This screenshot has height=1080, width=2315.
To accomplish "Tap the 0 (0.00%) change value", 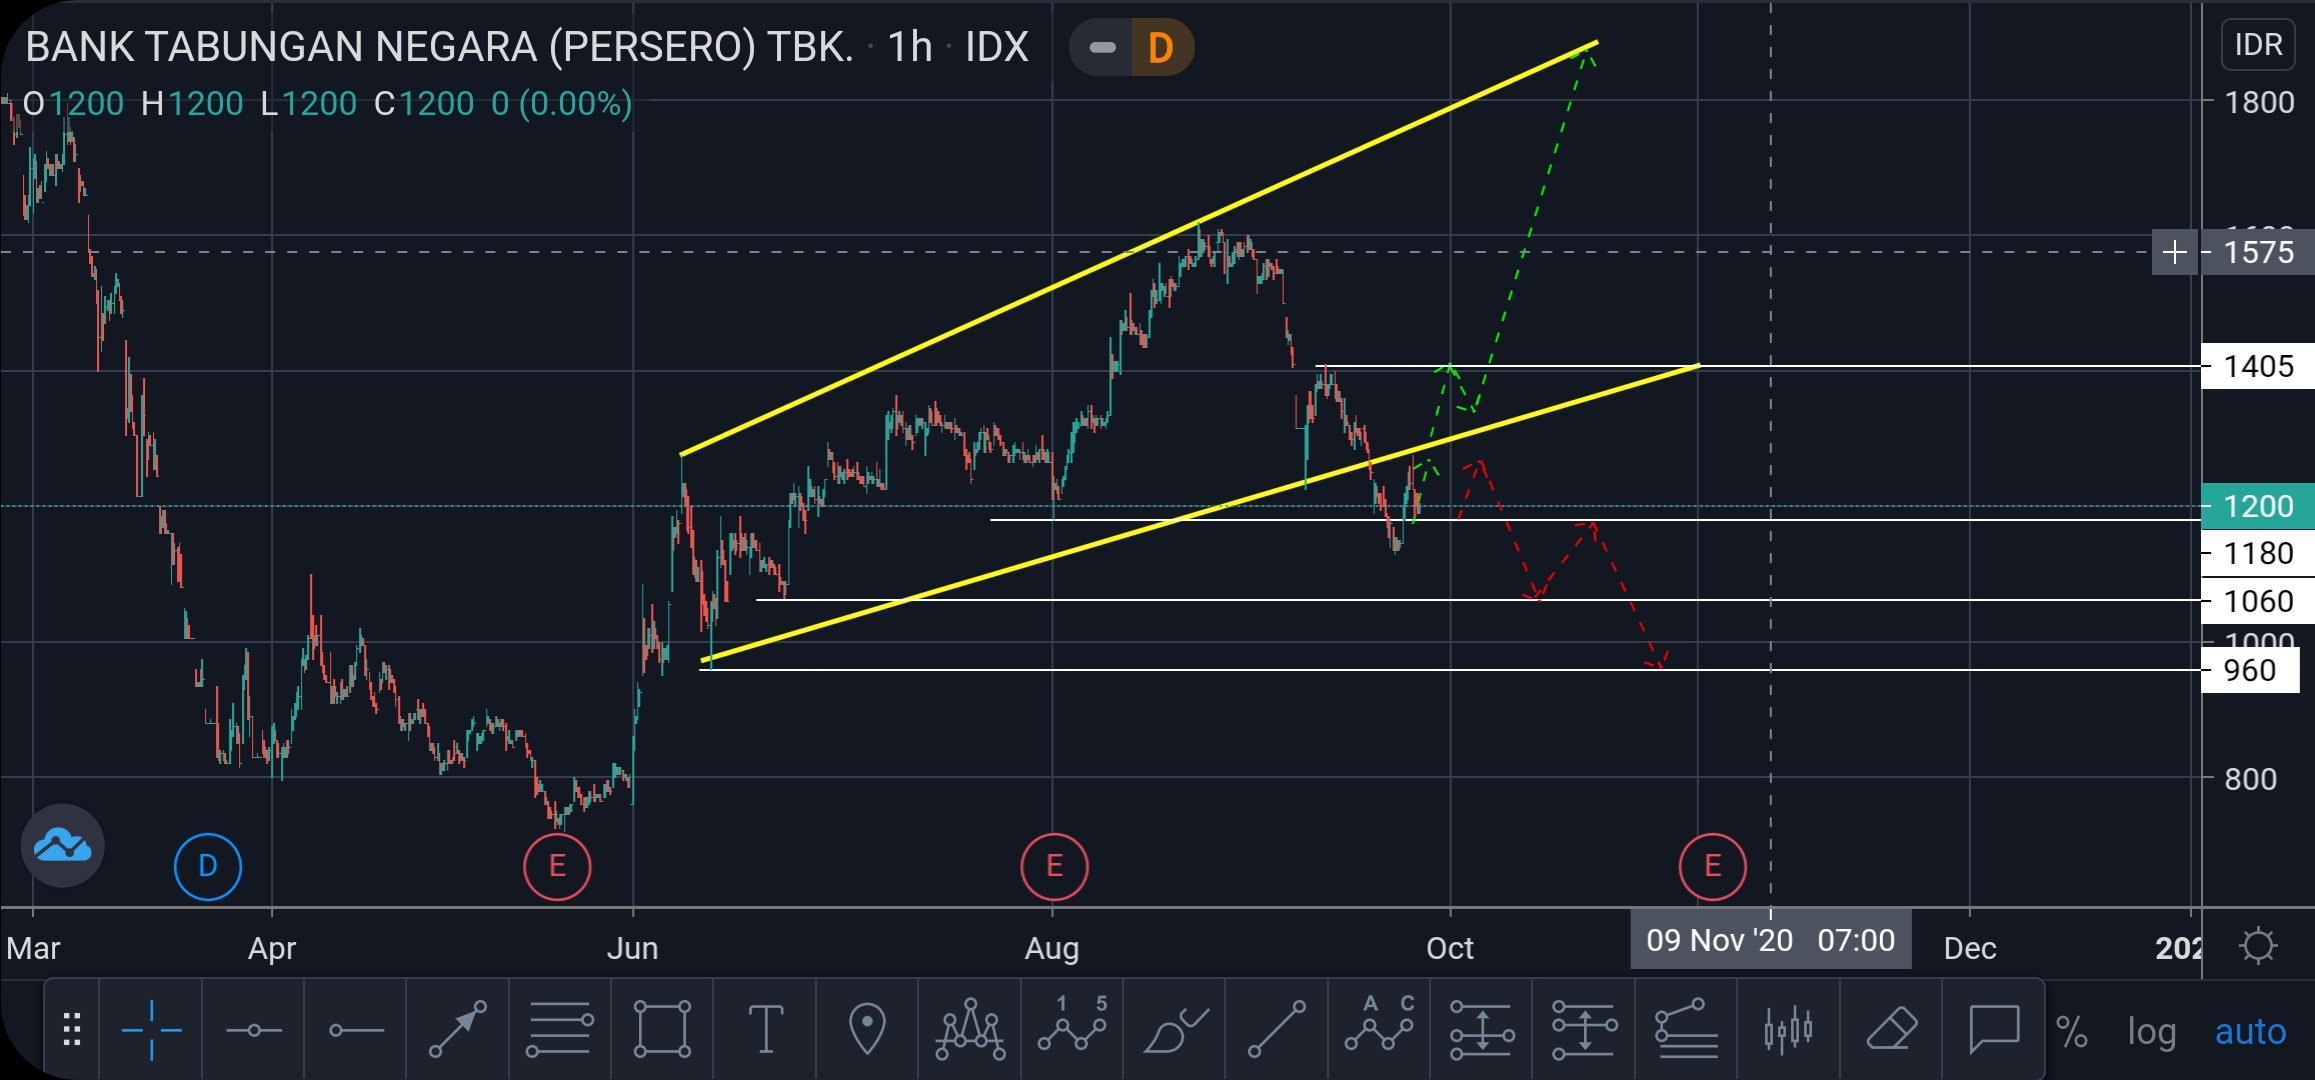I will (562, 104).
